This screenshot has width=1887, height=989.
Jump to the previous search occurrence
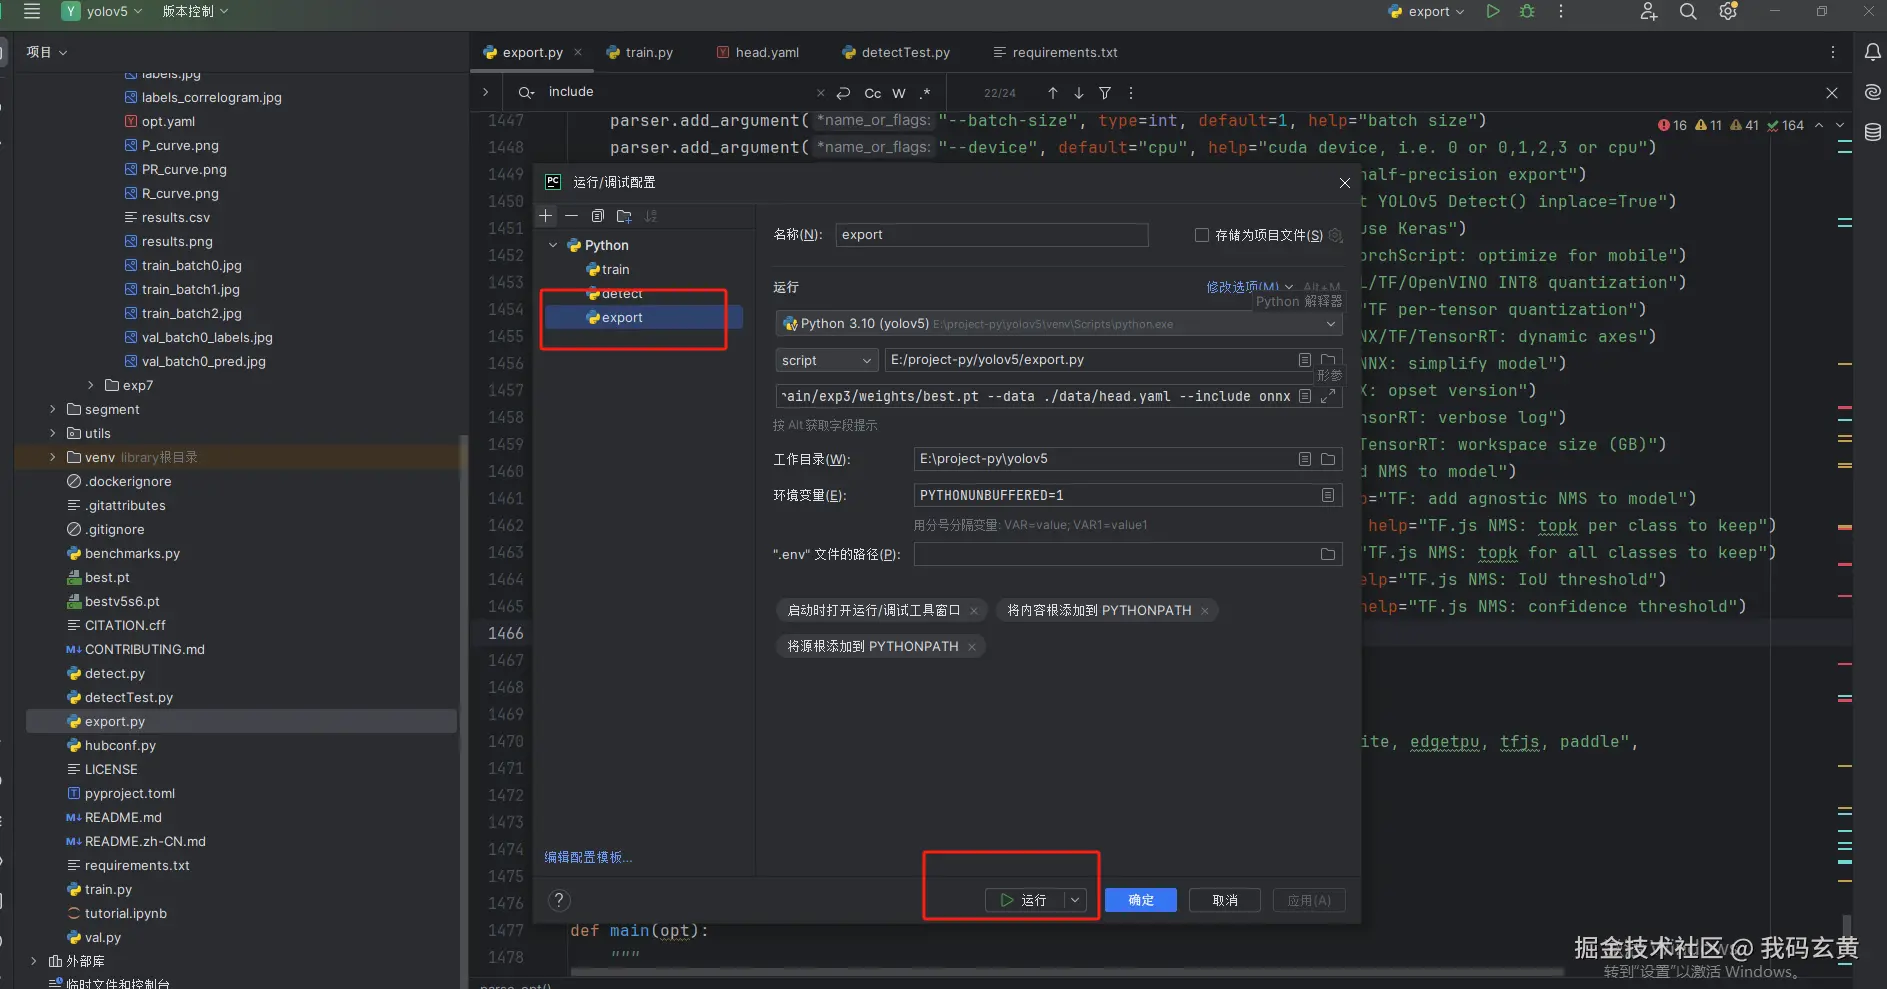pyautogui.click(x=1053, y=93)
